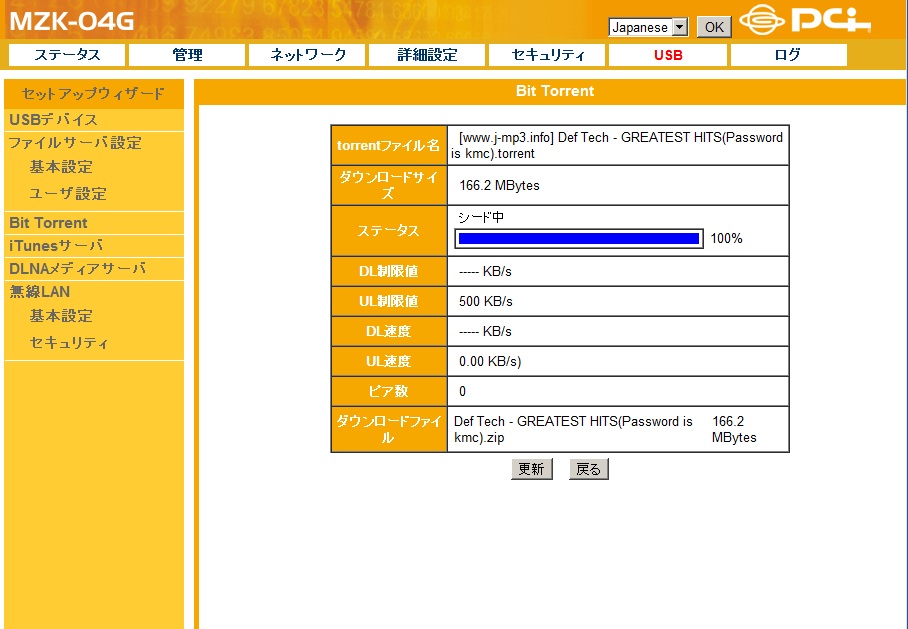Open the Japanese language dropdown

pos(648,27)
